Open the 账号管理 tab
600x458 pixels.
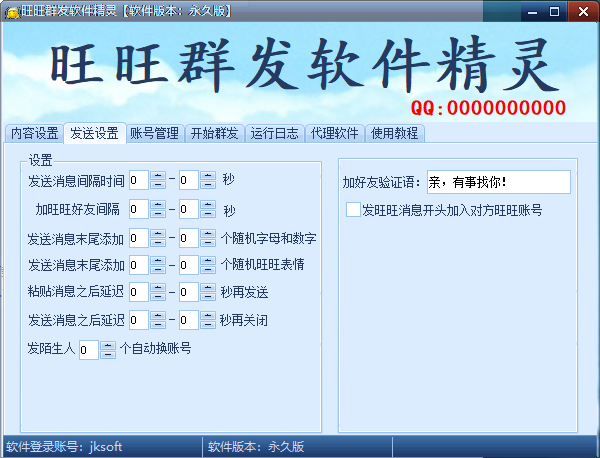(154, 133)
